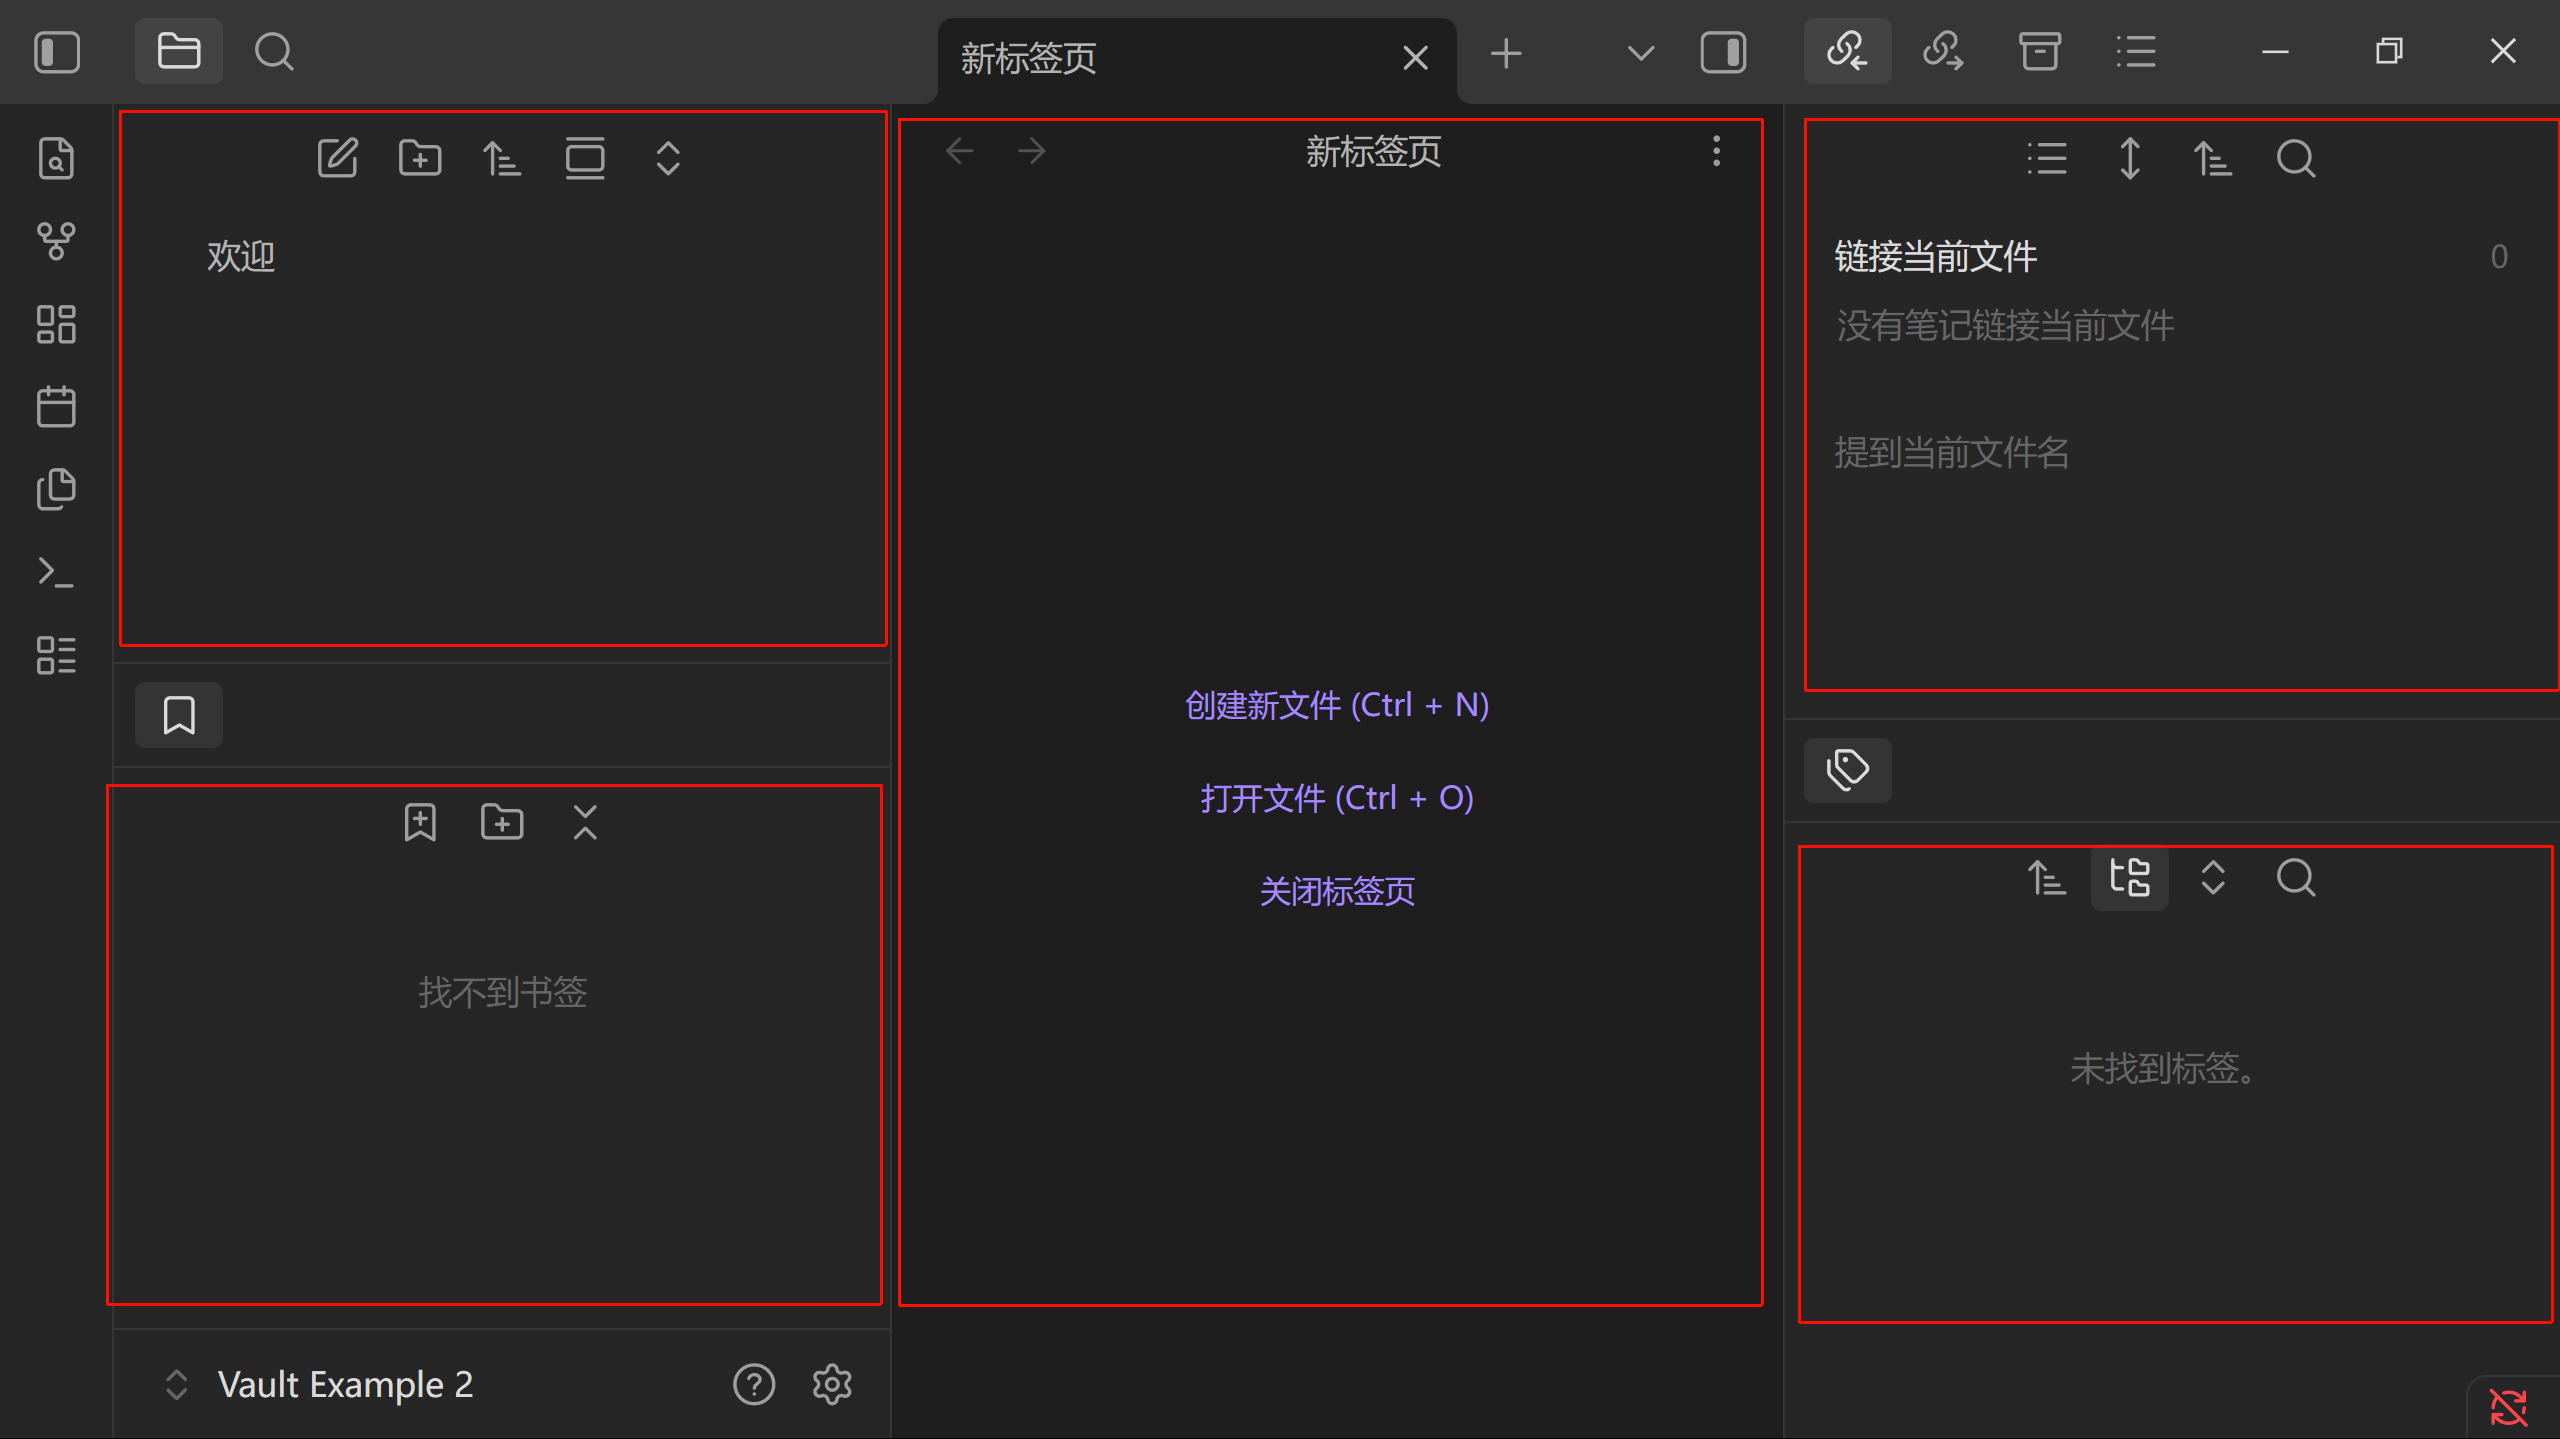Toggle the left sidebar visibility
This screenshot has height=1439, width=2560.
click(x=57, y=52)
